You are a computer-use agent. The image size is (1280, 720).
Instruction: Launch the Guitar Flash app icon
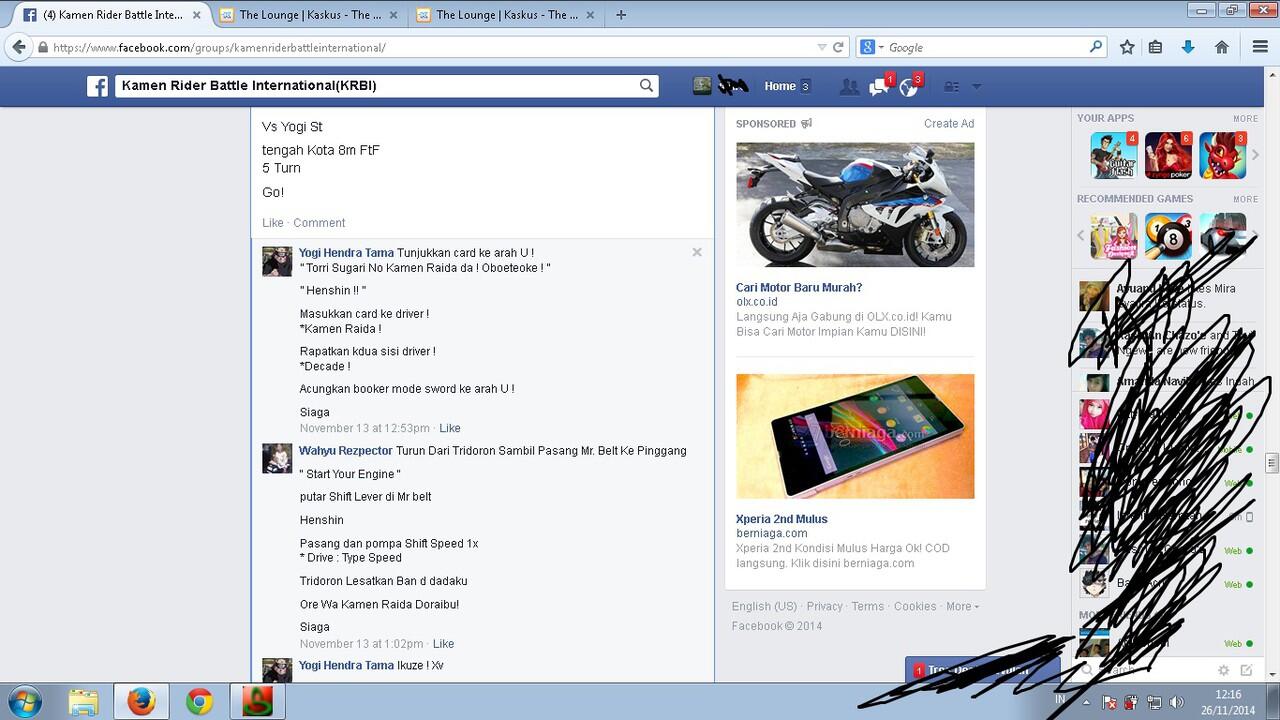[x=1114, y=155]
